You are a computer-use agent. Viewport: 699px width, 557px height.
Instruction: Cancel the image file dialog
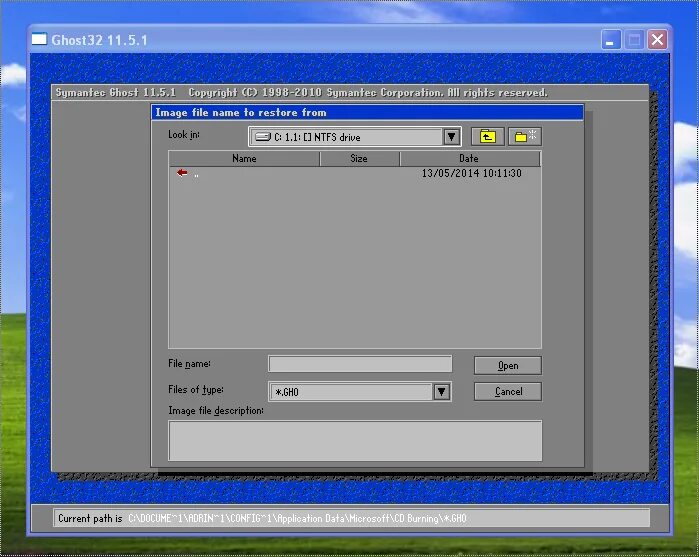[508, 392]
